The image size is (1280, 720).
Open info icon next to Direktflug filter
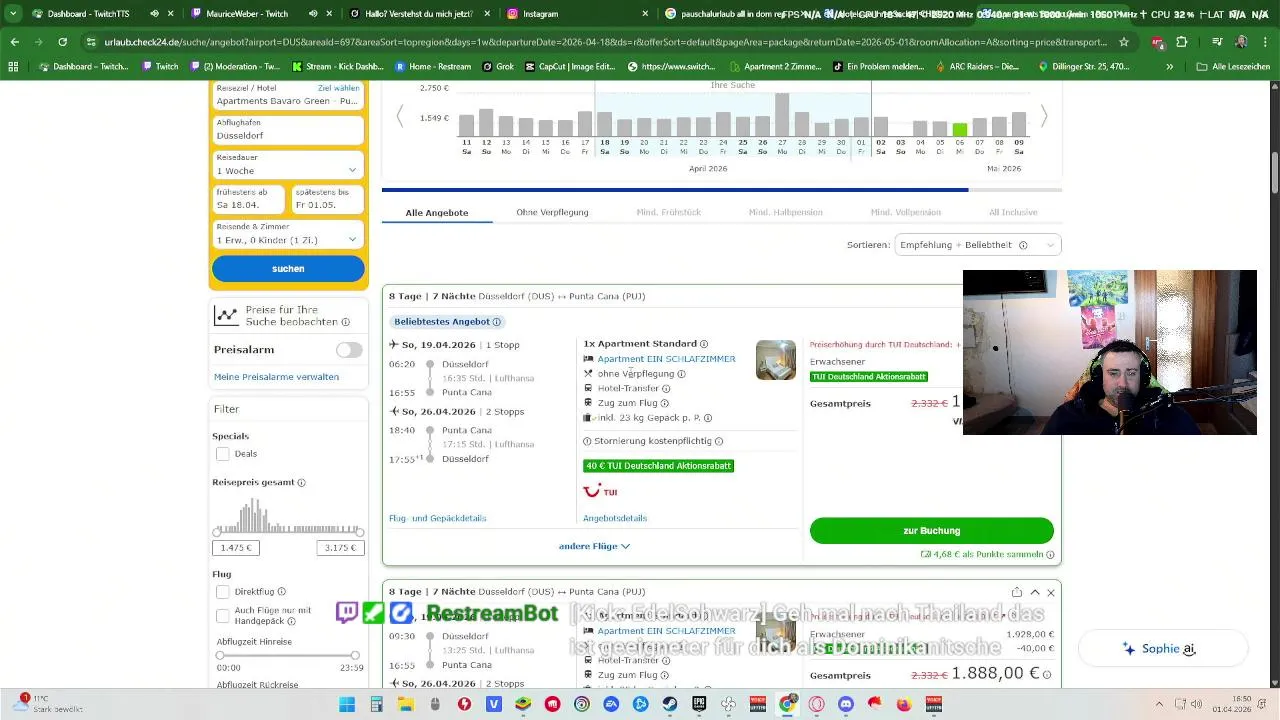click(281, 592)
